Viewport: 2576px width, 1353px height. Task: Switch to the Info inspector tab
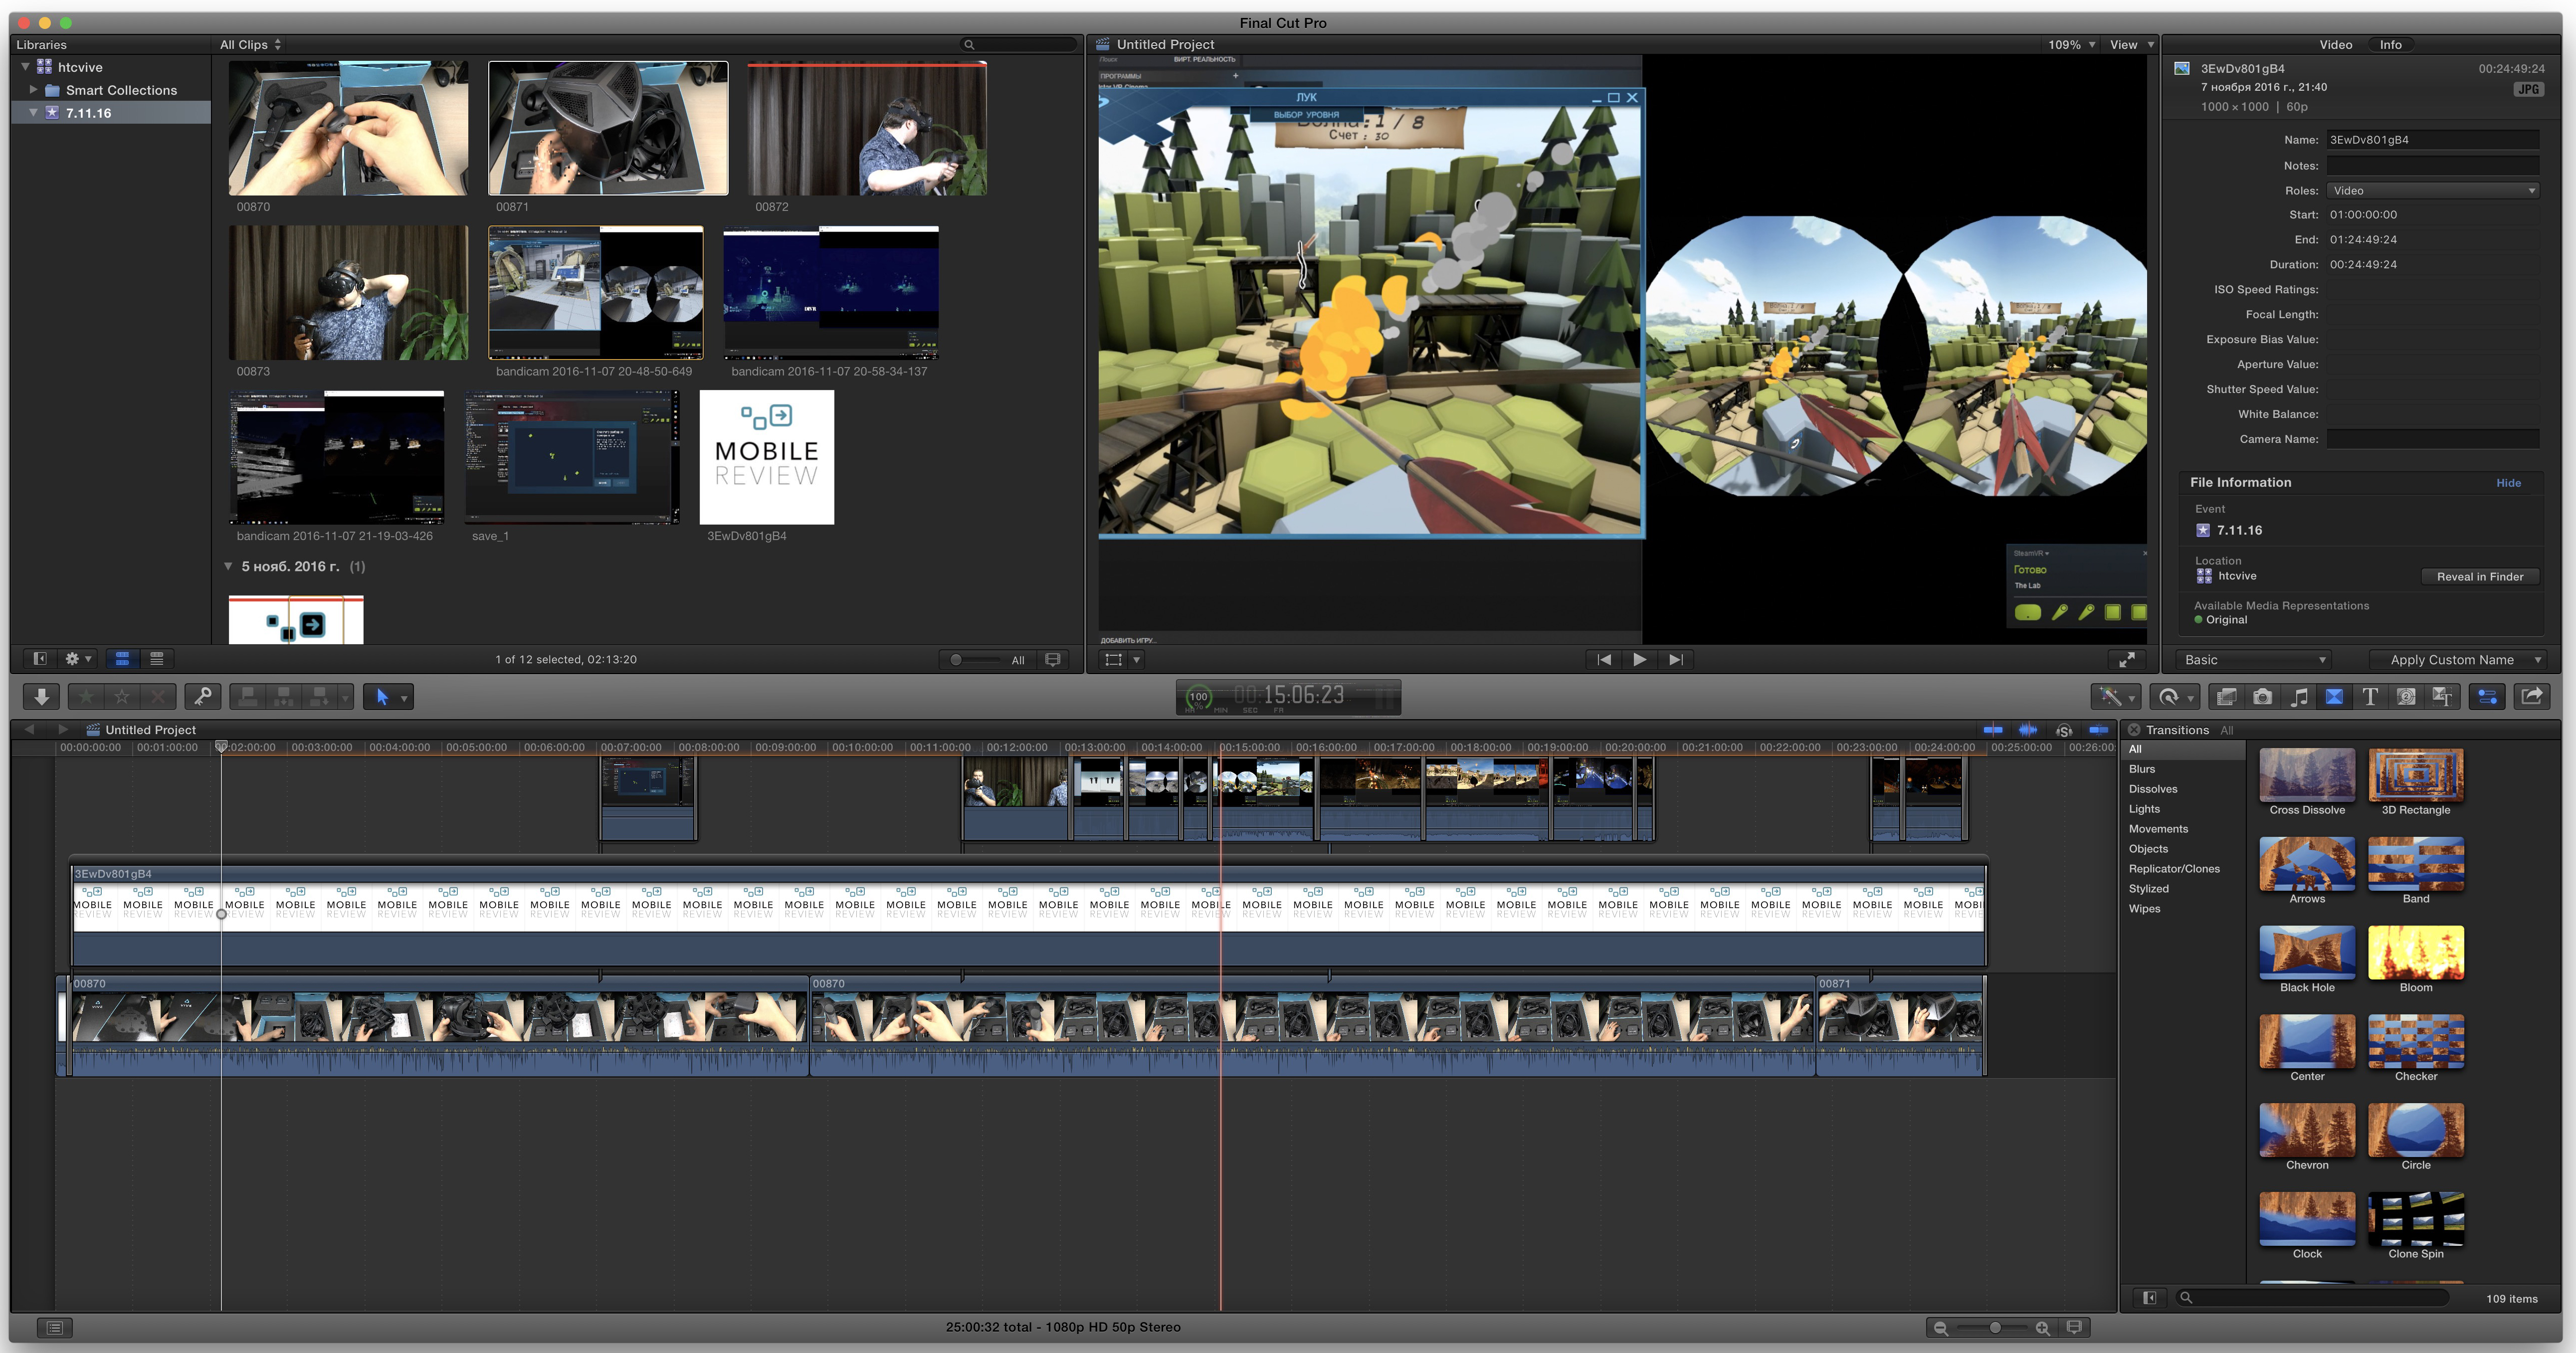(x=2390, y=44)
